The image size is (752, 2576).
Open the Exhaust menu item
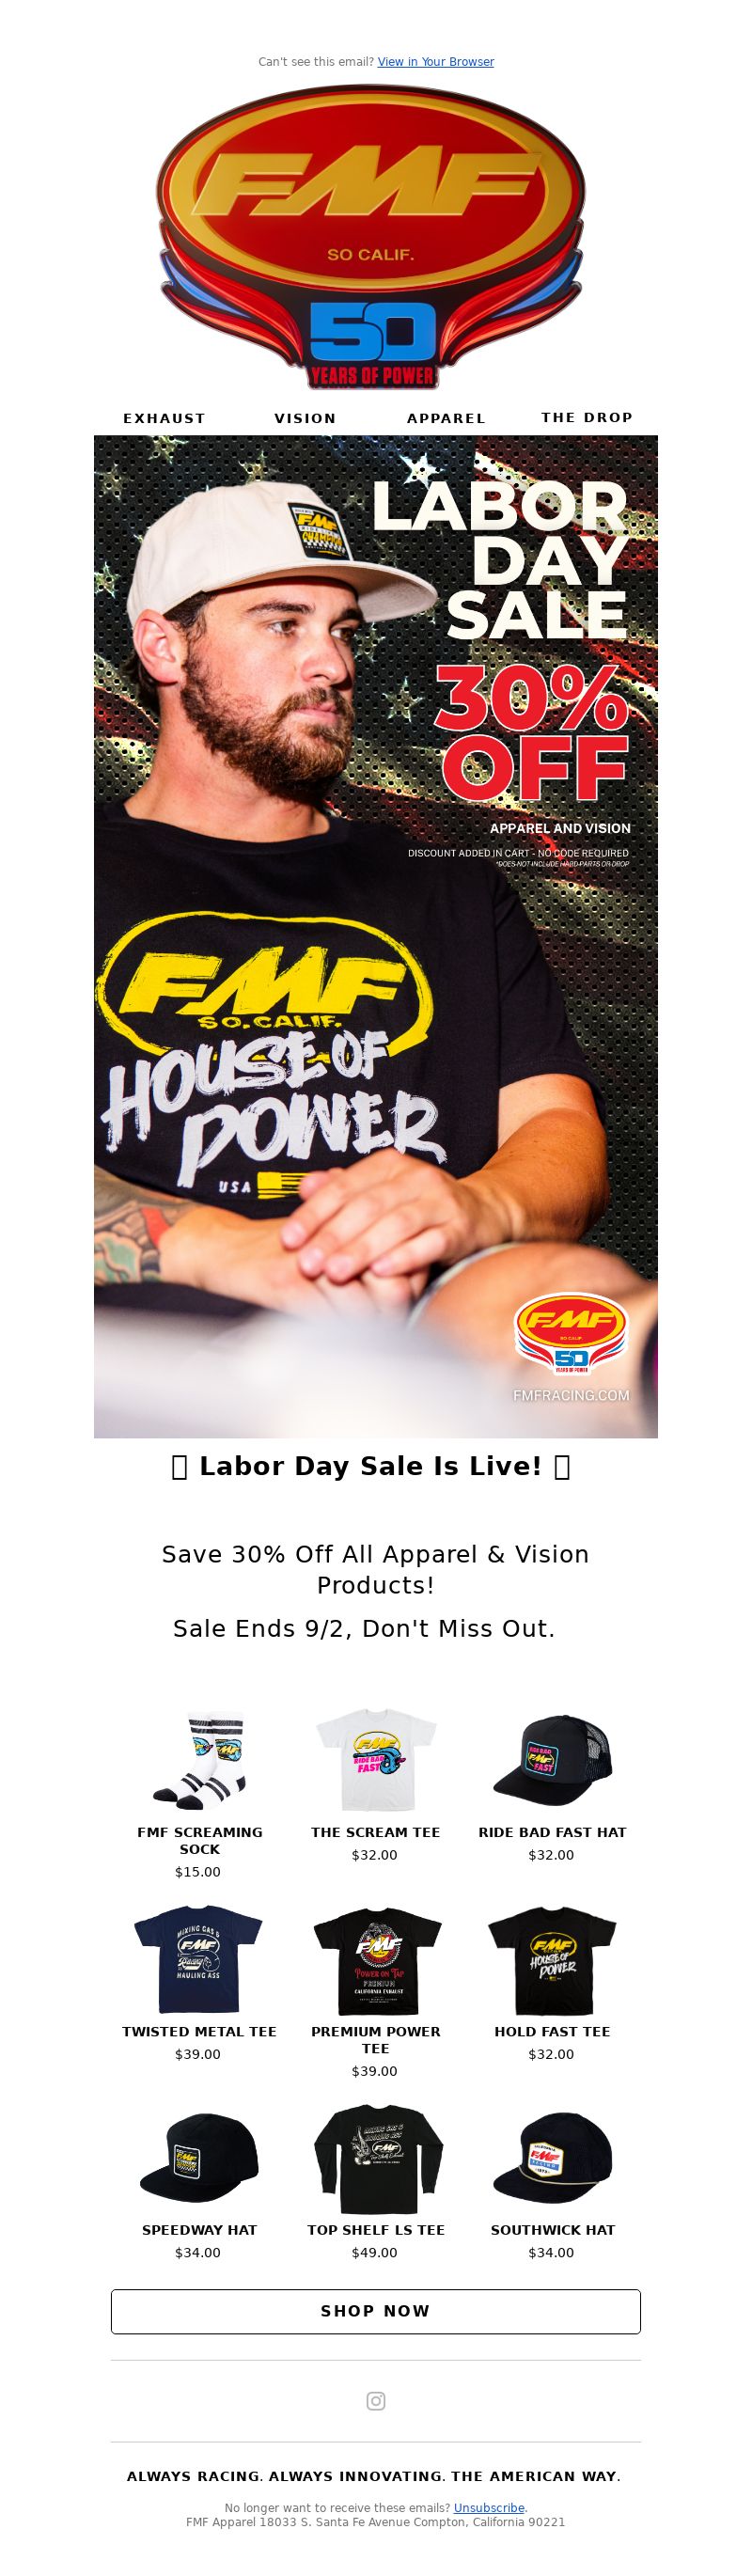tap(164, 418)
